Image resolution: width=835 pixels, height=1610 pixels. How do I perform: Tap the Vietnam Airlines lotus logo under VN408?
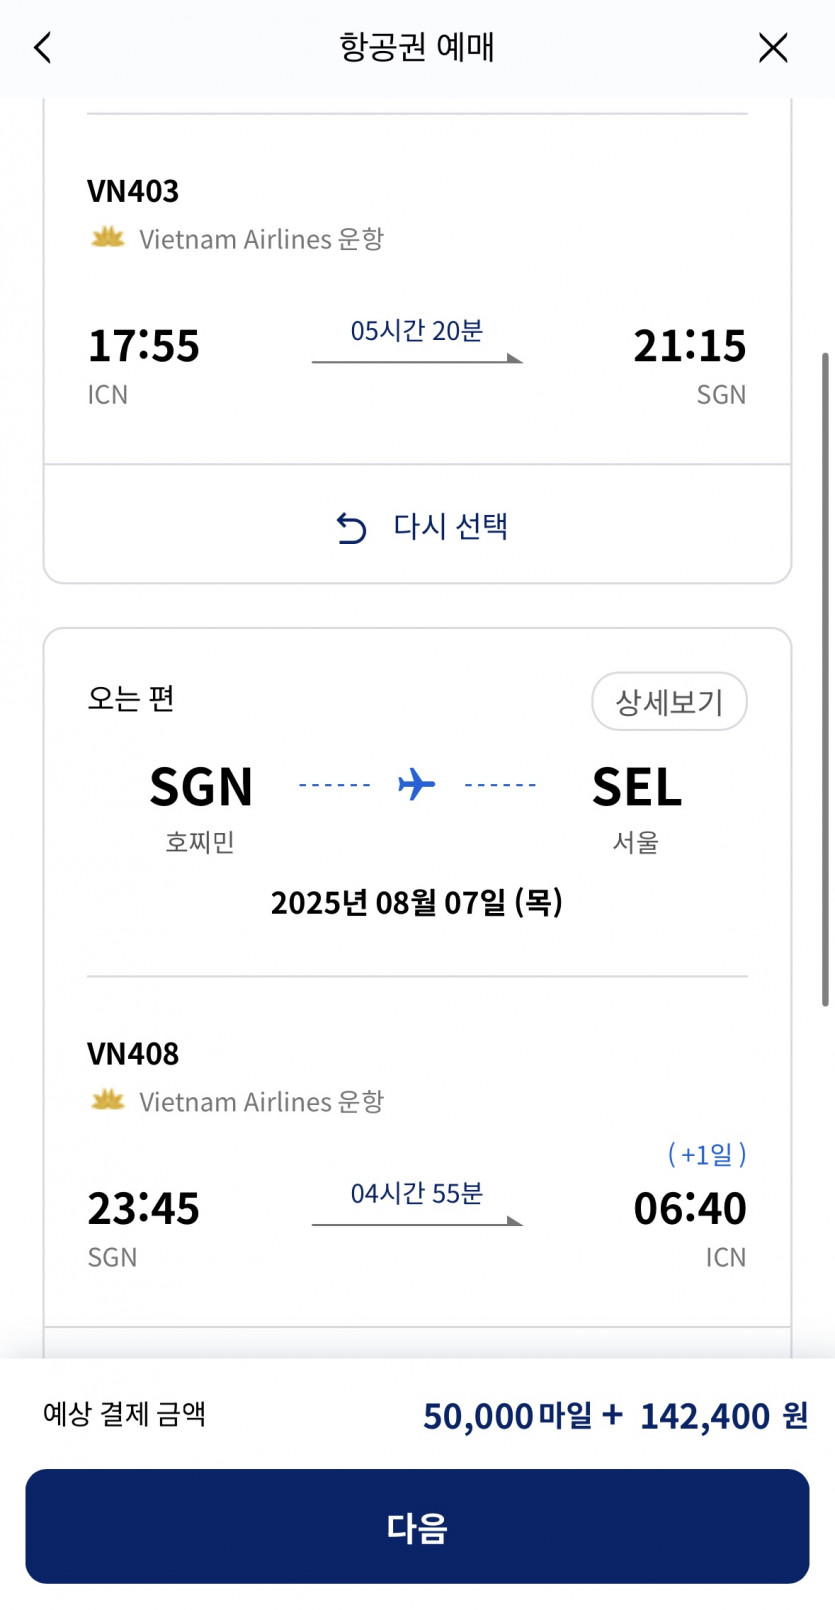click(x=107, y=1100)
